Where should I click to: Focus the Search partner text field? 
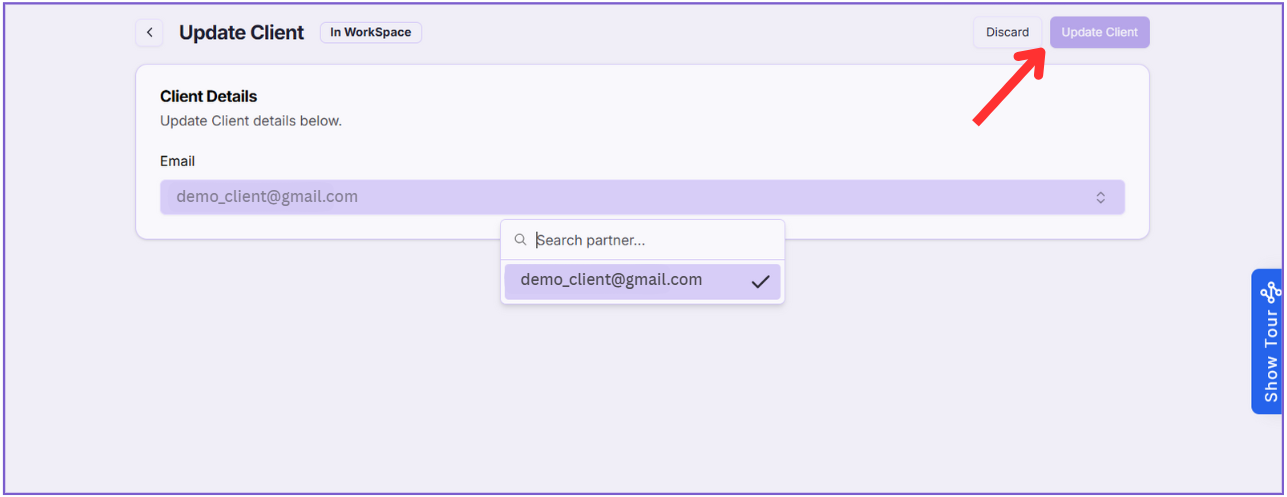(655, 240)
